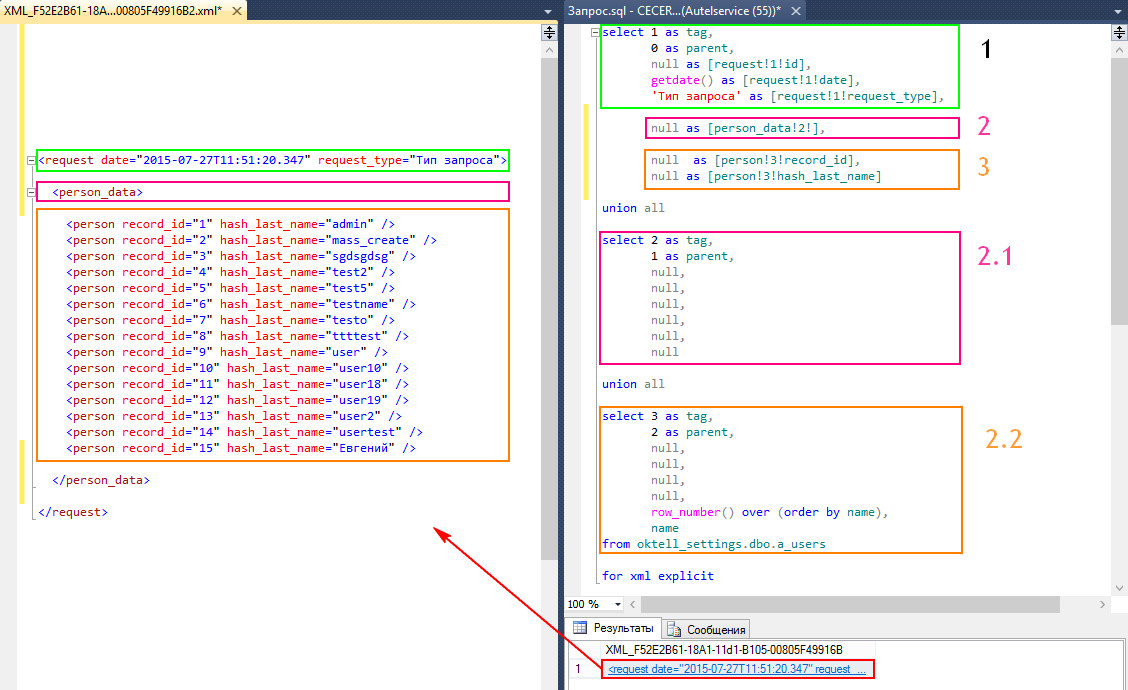Open the document list dropdown above the XML pane
Image resolution: width=1128 pixels, height=690 pixels.
(x=547, y=10)
